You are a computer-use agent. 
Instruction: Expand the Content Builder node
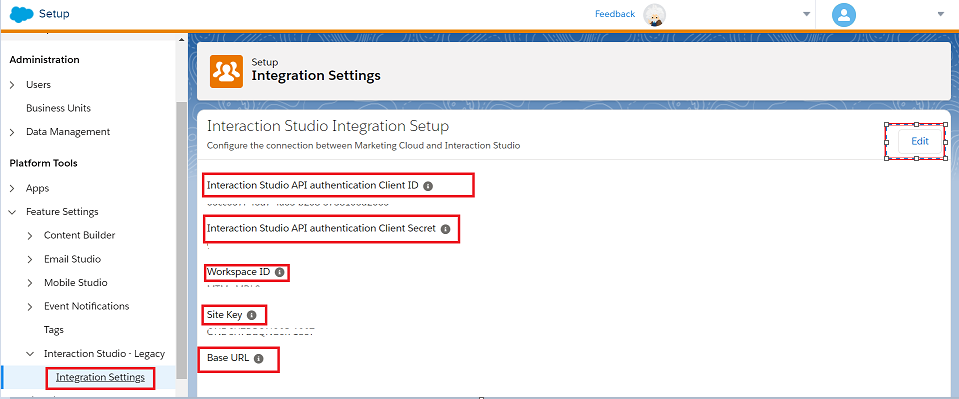point(30,236)
